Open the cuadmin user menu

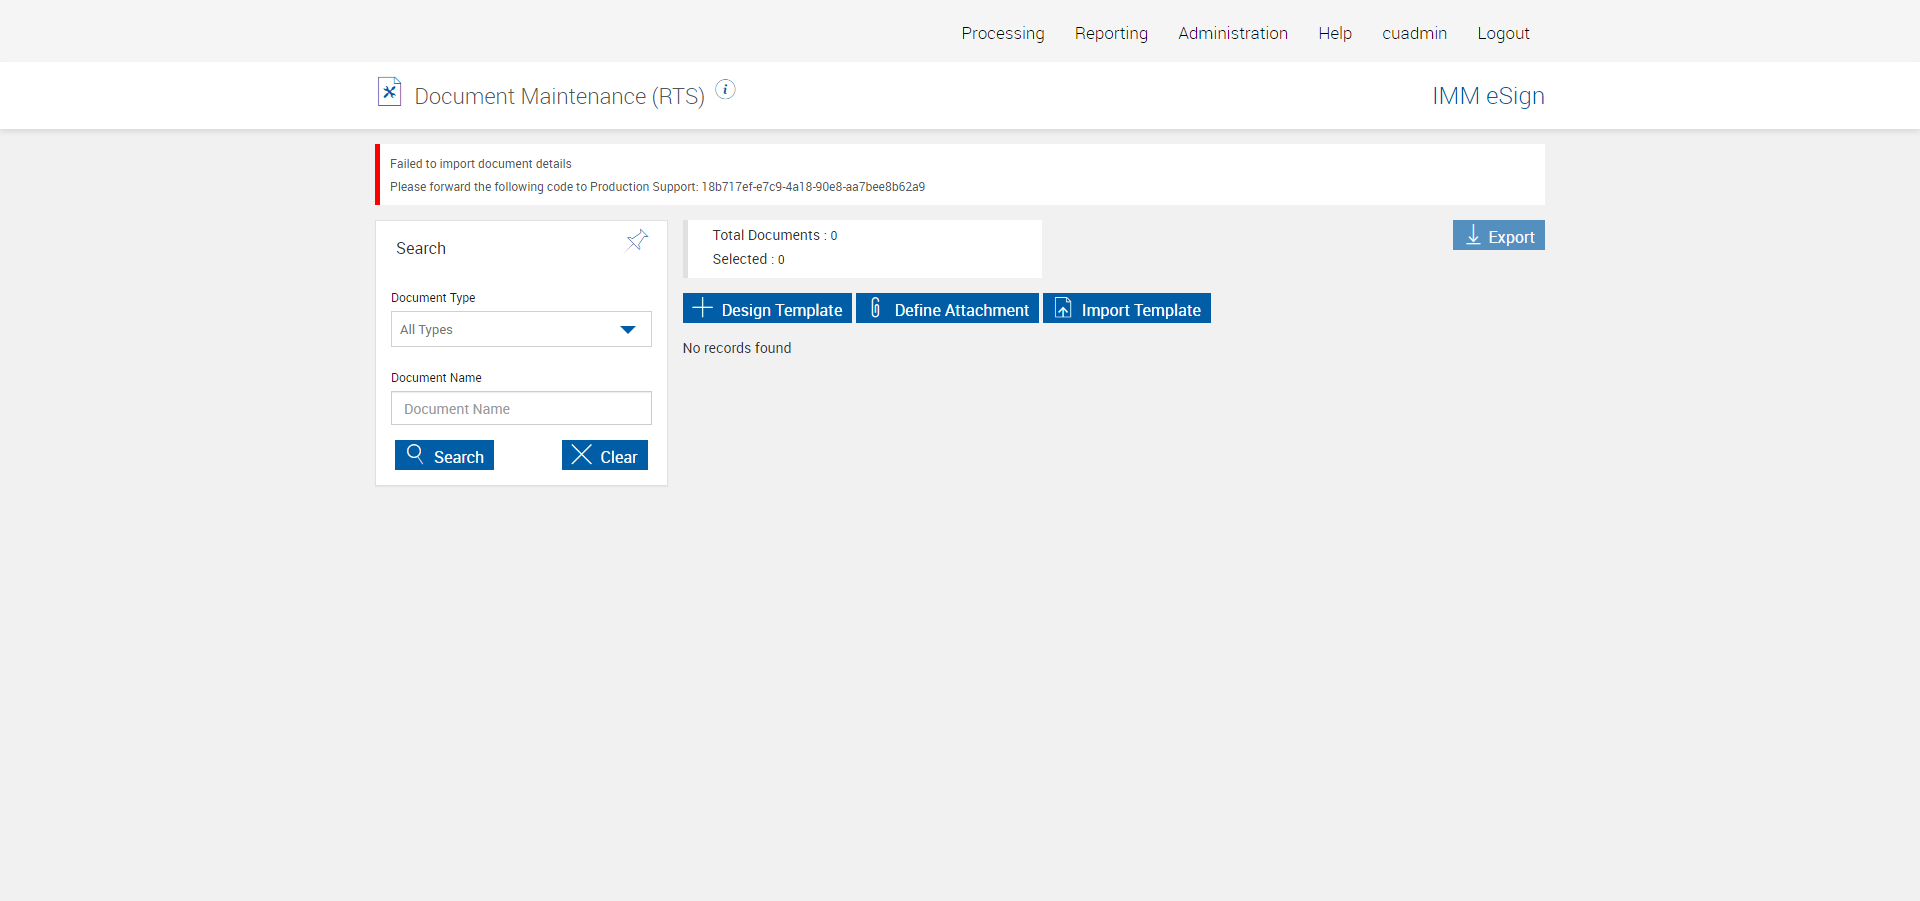click(x=1414, y=33)
